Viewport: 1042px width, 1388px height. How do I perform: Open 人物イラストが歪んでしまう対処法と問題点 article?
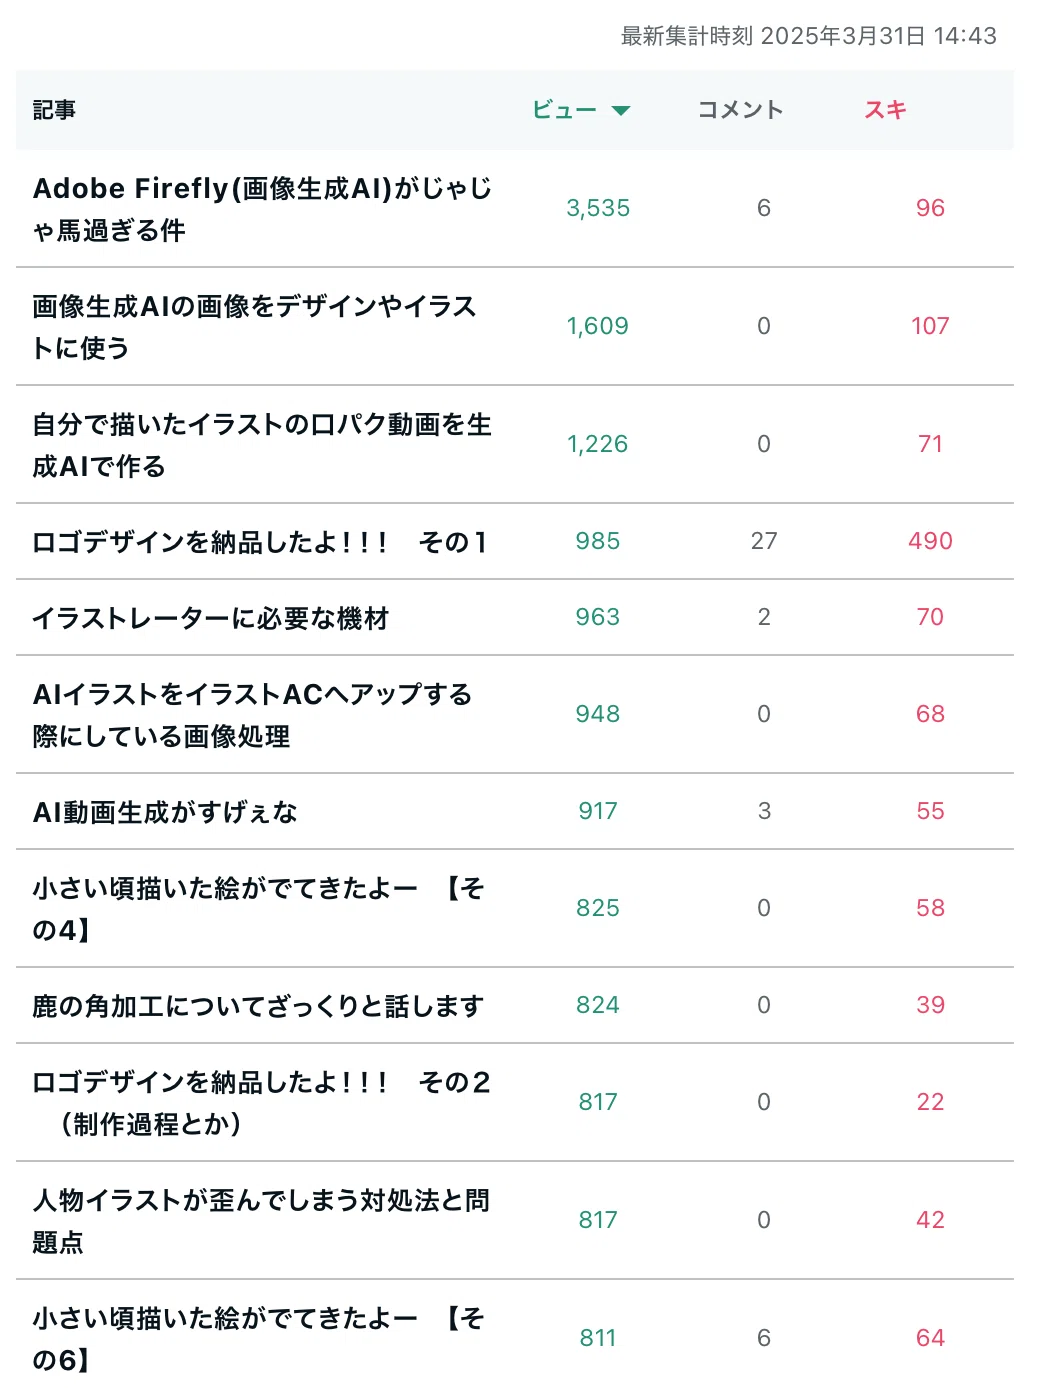click(x=261, y=1221)
